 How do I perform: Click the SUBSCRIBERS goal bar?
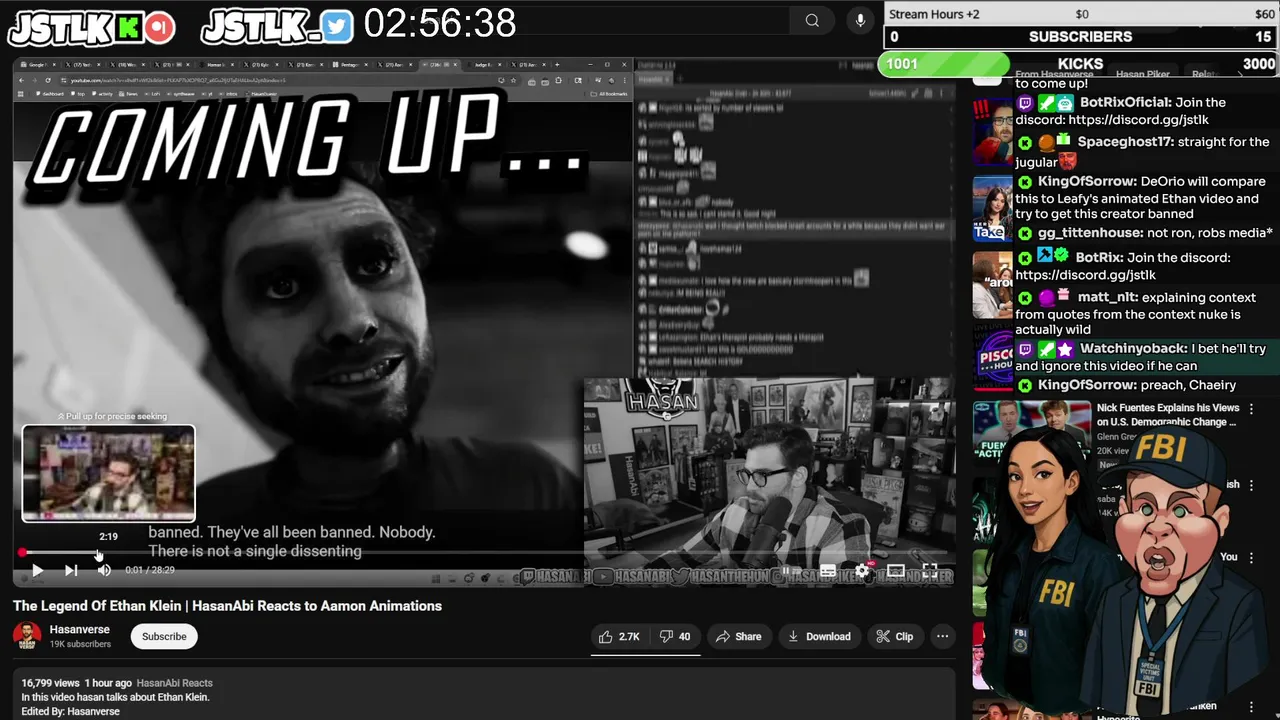click(1081, 37)
